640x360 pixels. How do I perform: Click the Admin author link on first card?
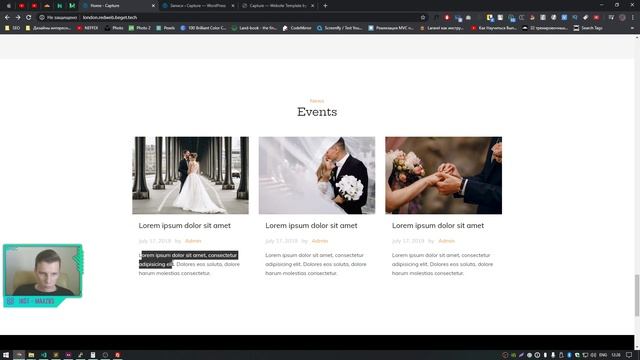coord(193,241)
